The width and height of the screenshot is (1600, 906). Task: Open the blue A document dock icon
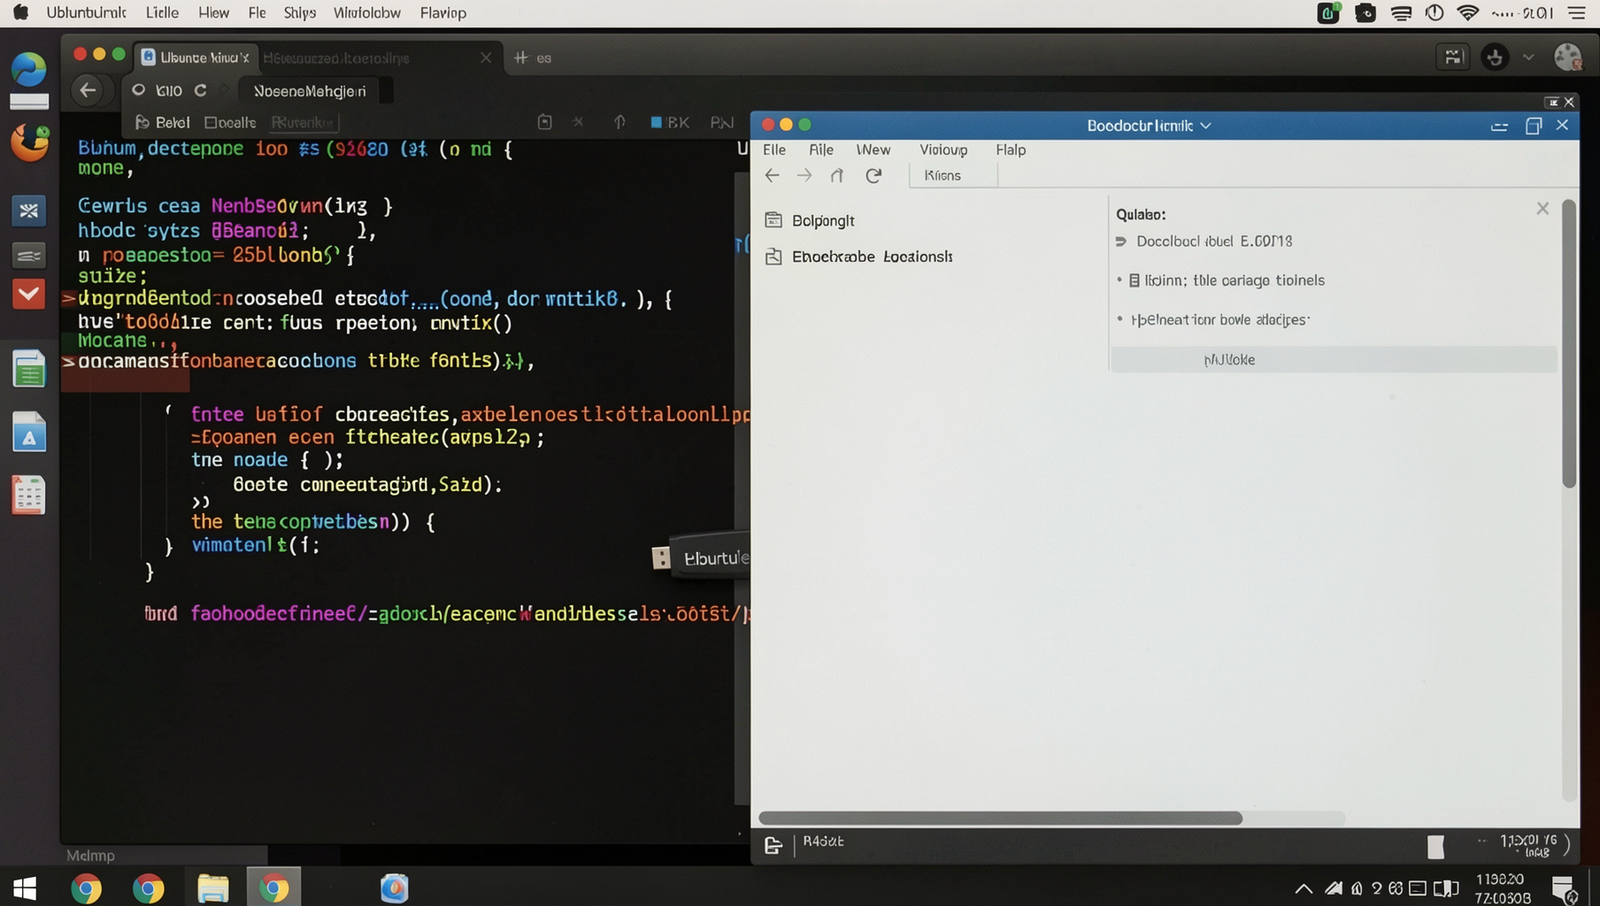(x=29, y=432)
